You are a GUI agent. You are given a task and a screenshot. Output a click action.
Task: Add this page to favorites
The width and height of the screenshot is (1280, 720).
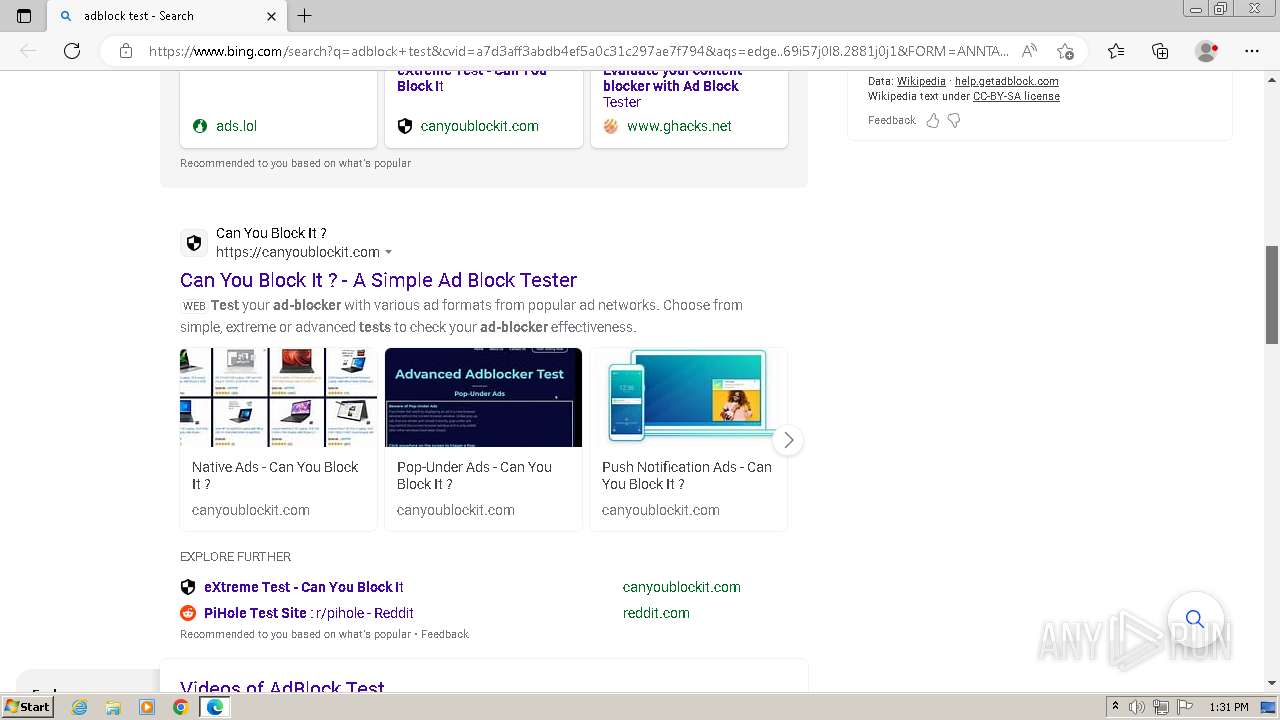coord(1066,51)
